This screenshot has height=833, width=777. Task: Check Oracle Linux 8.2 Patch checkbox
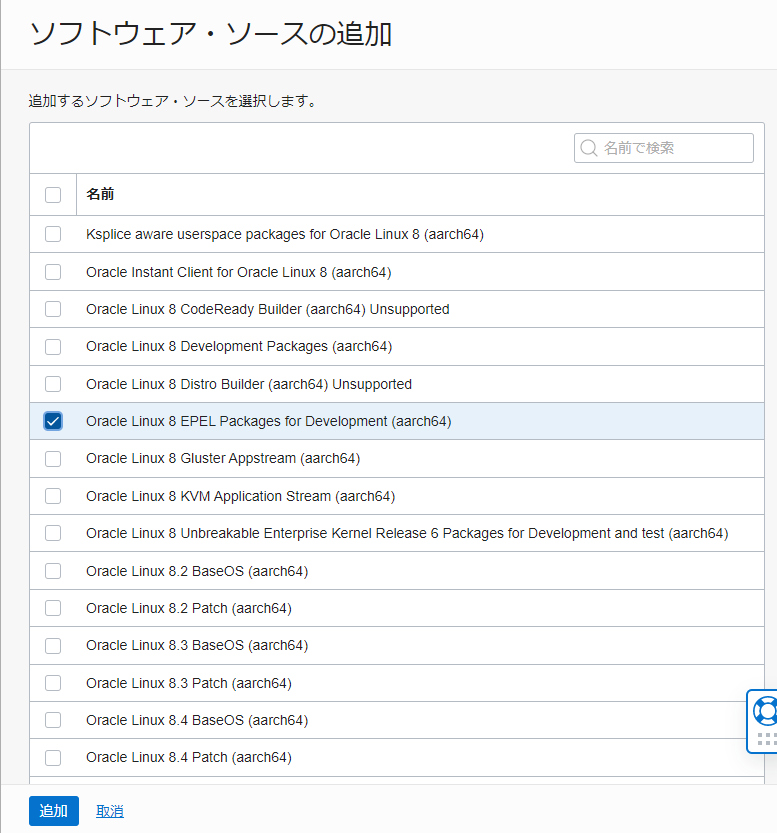point(53,608)
